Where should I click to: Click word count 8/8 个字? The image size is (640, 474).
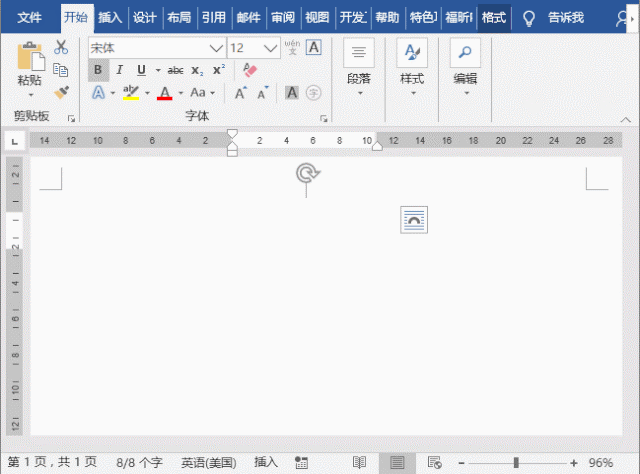coord(140,463)
